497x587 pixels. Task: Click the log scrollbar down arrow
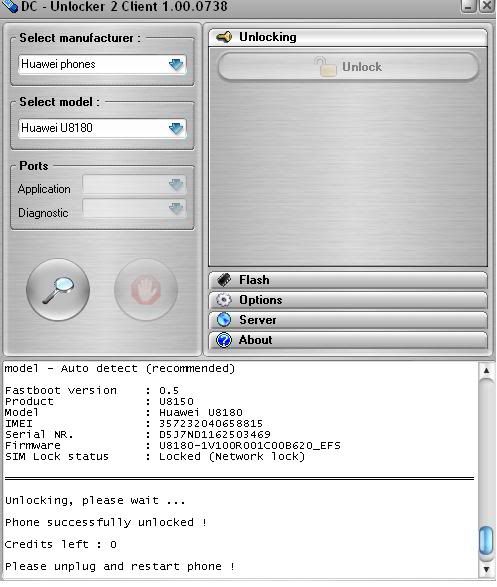point(486,569)
